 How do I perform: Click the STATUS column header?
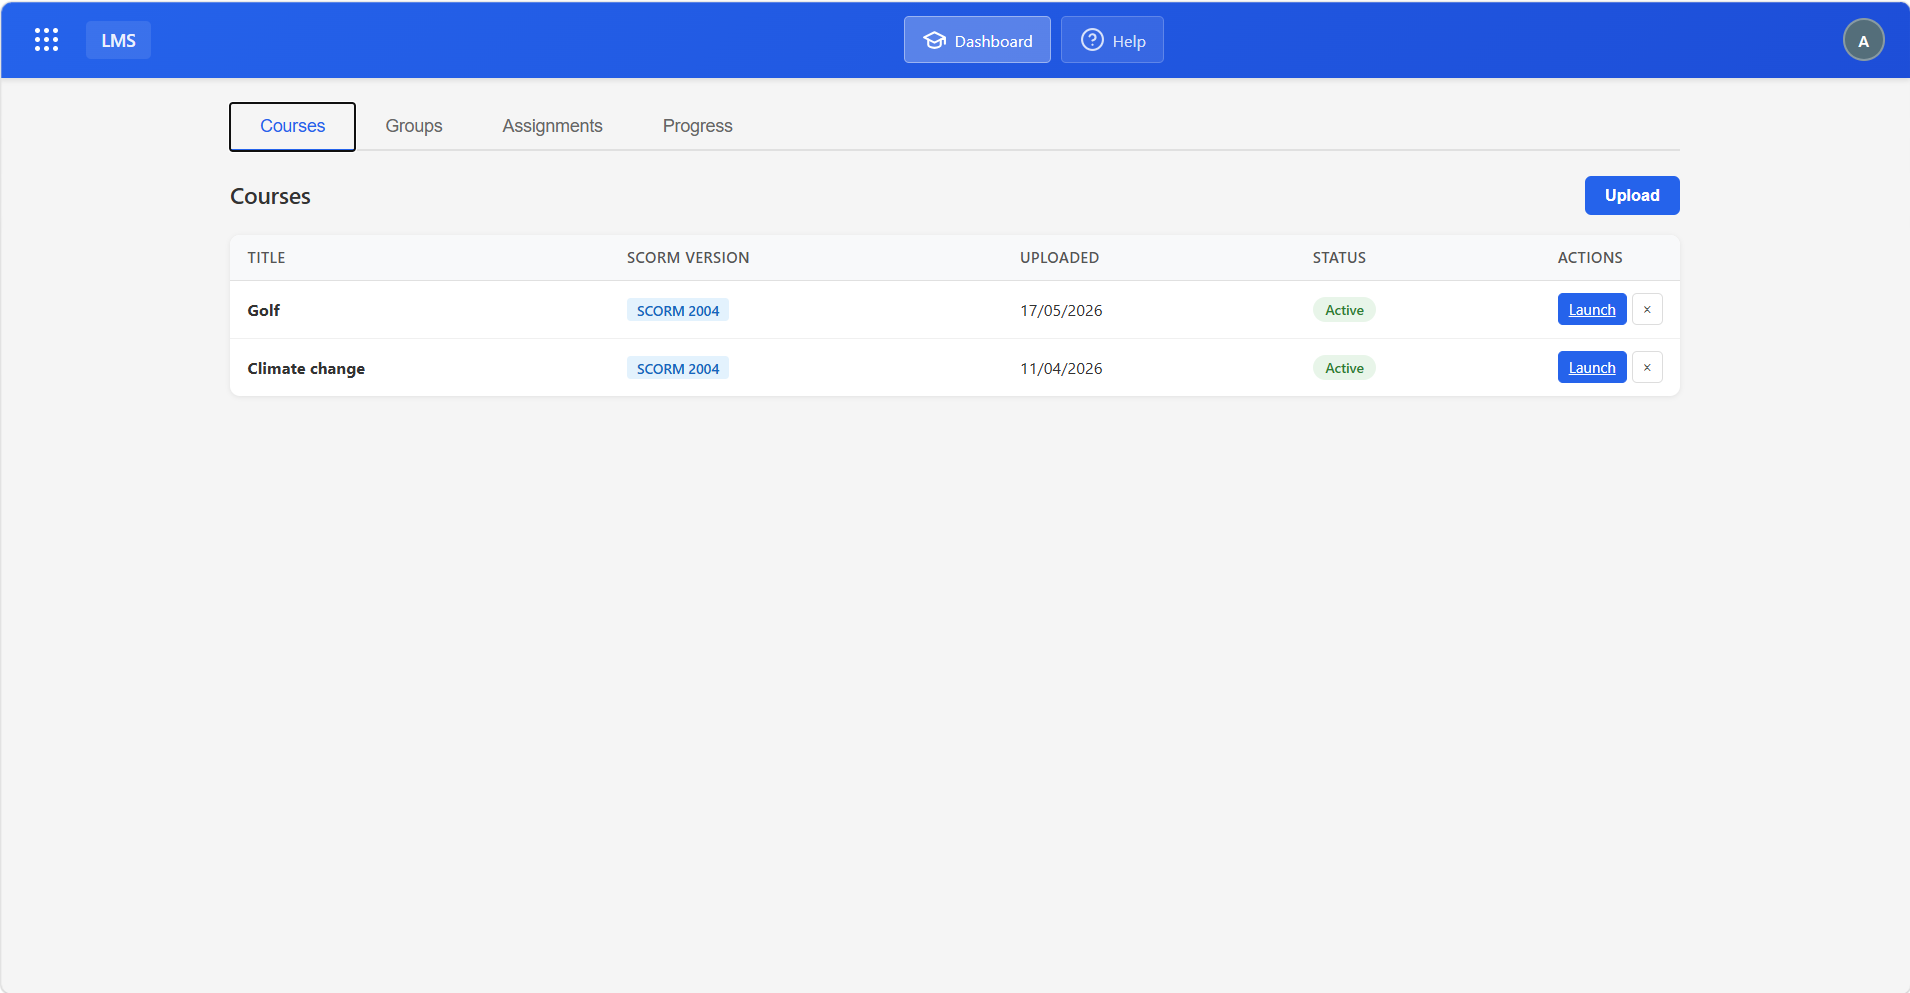(1338, 257)
